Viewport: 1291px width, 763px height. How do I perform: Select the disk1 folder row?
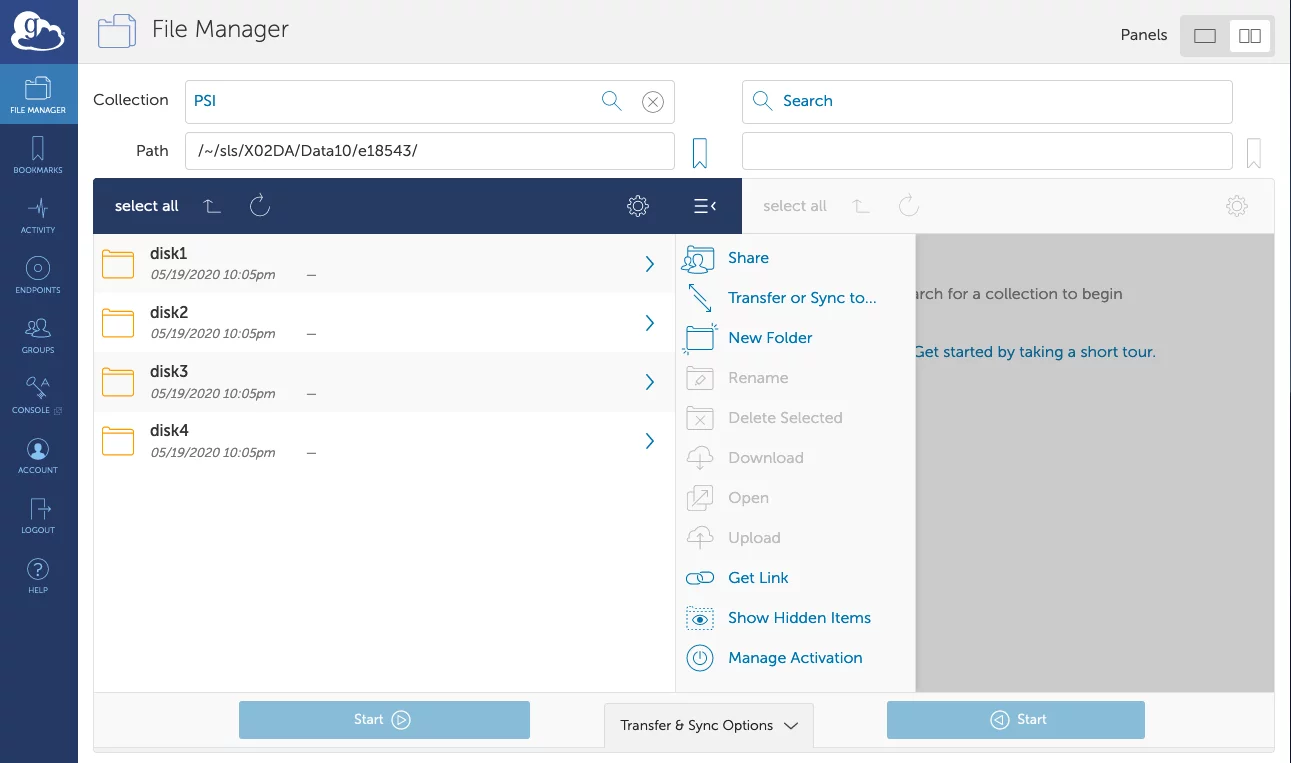pos(384,264)
